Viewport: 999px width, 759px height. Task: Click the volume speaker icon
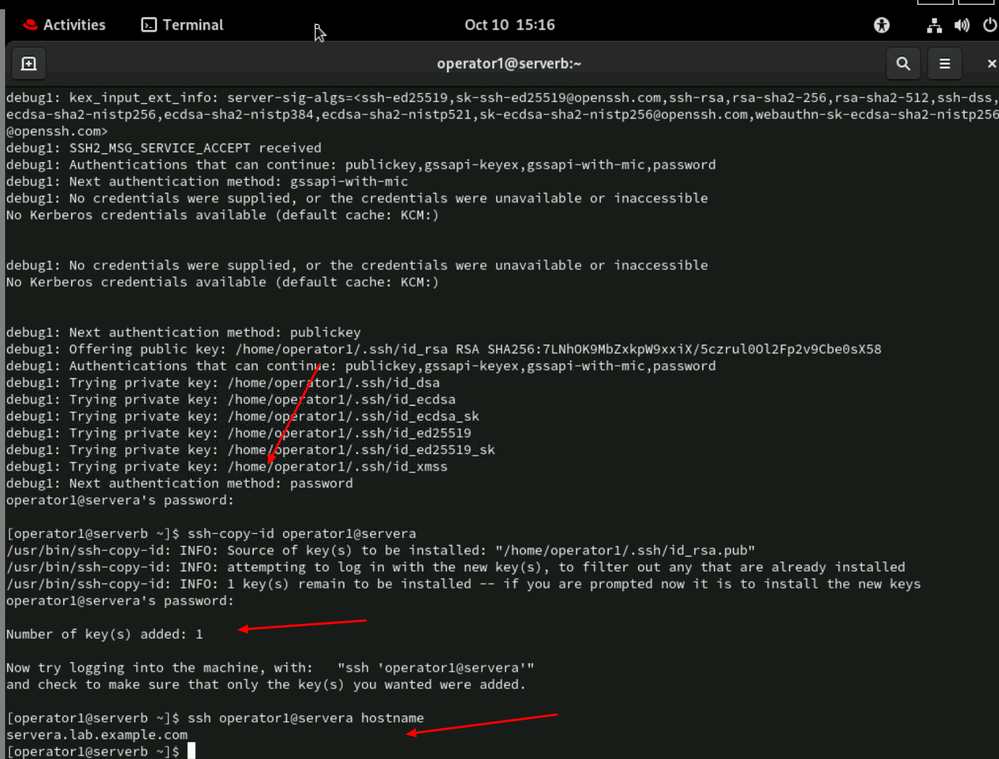962,25
